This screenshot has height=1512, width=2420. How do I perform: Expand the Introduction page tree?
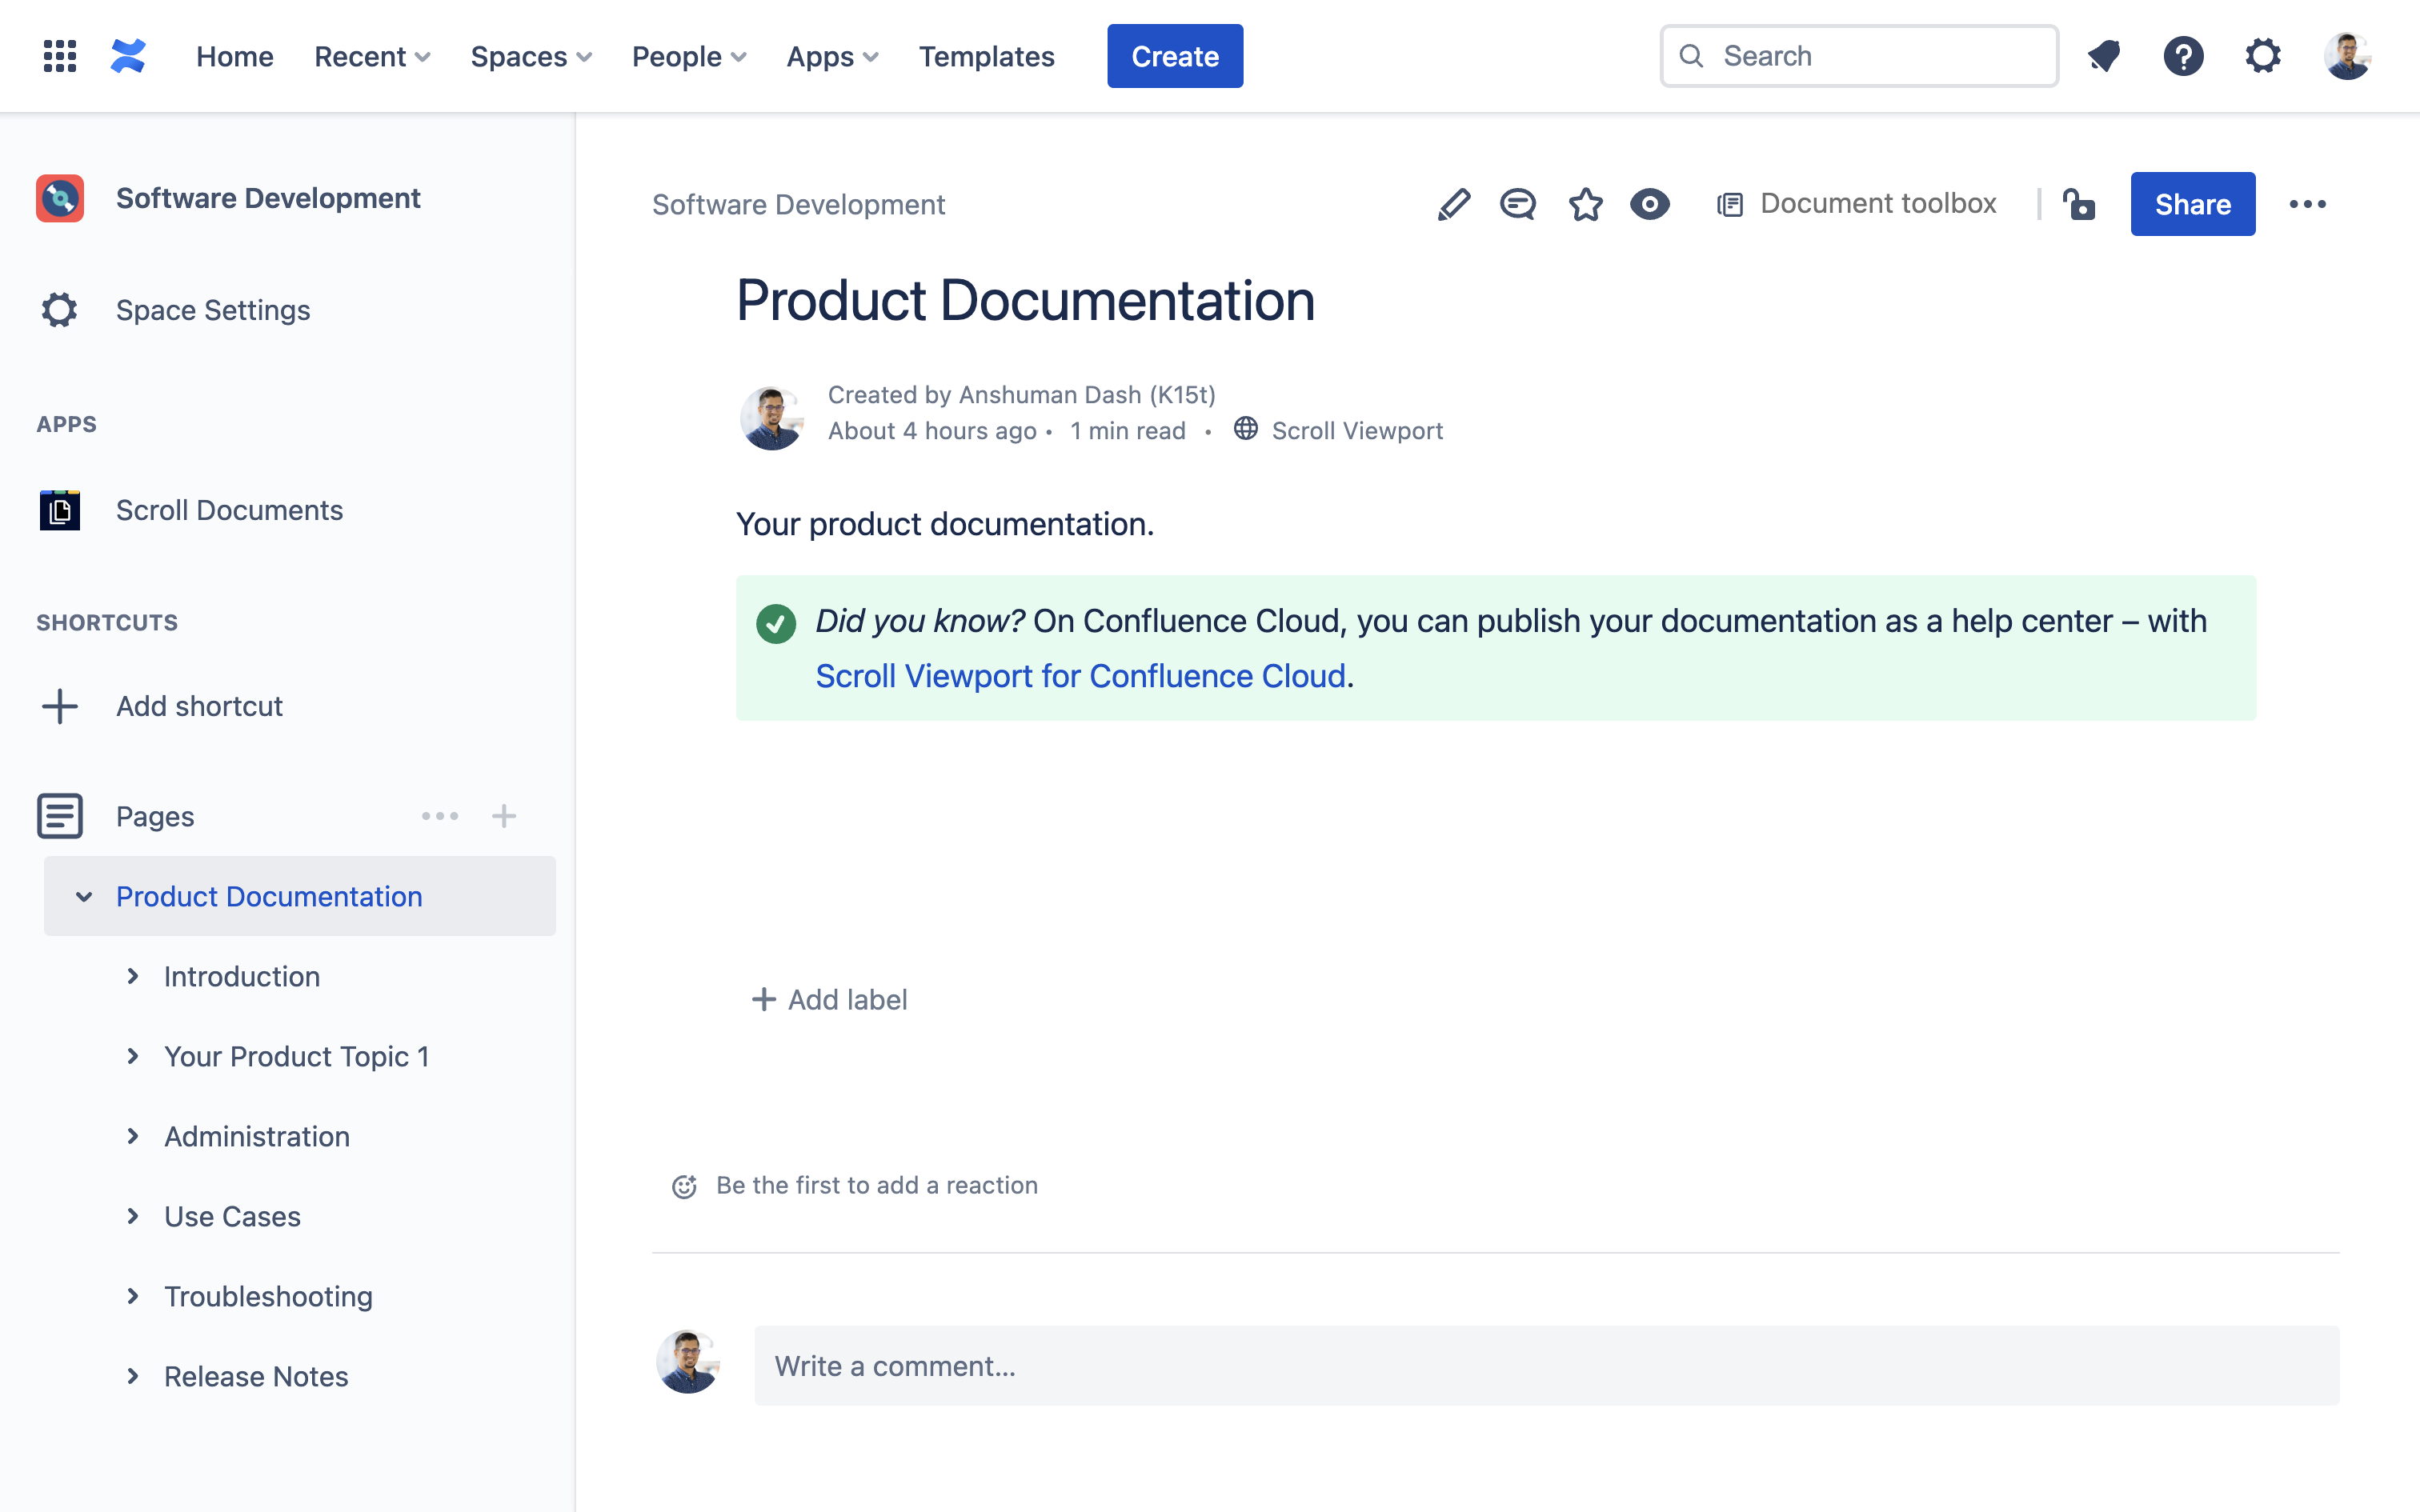click(133, 976)
